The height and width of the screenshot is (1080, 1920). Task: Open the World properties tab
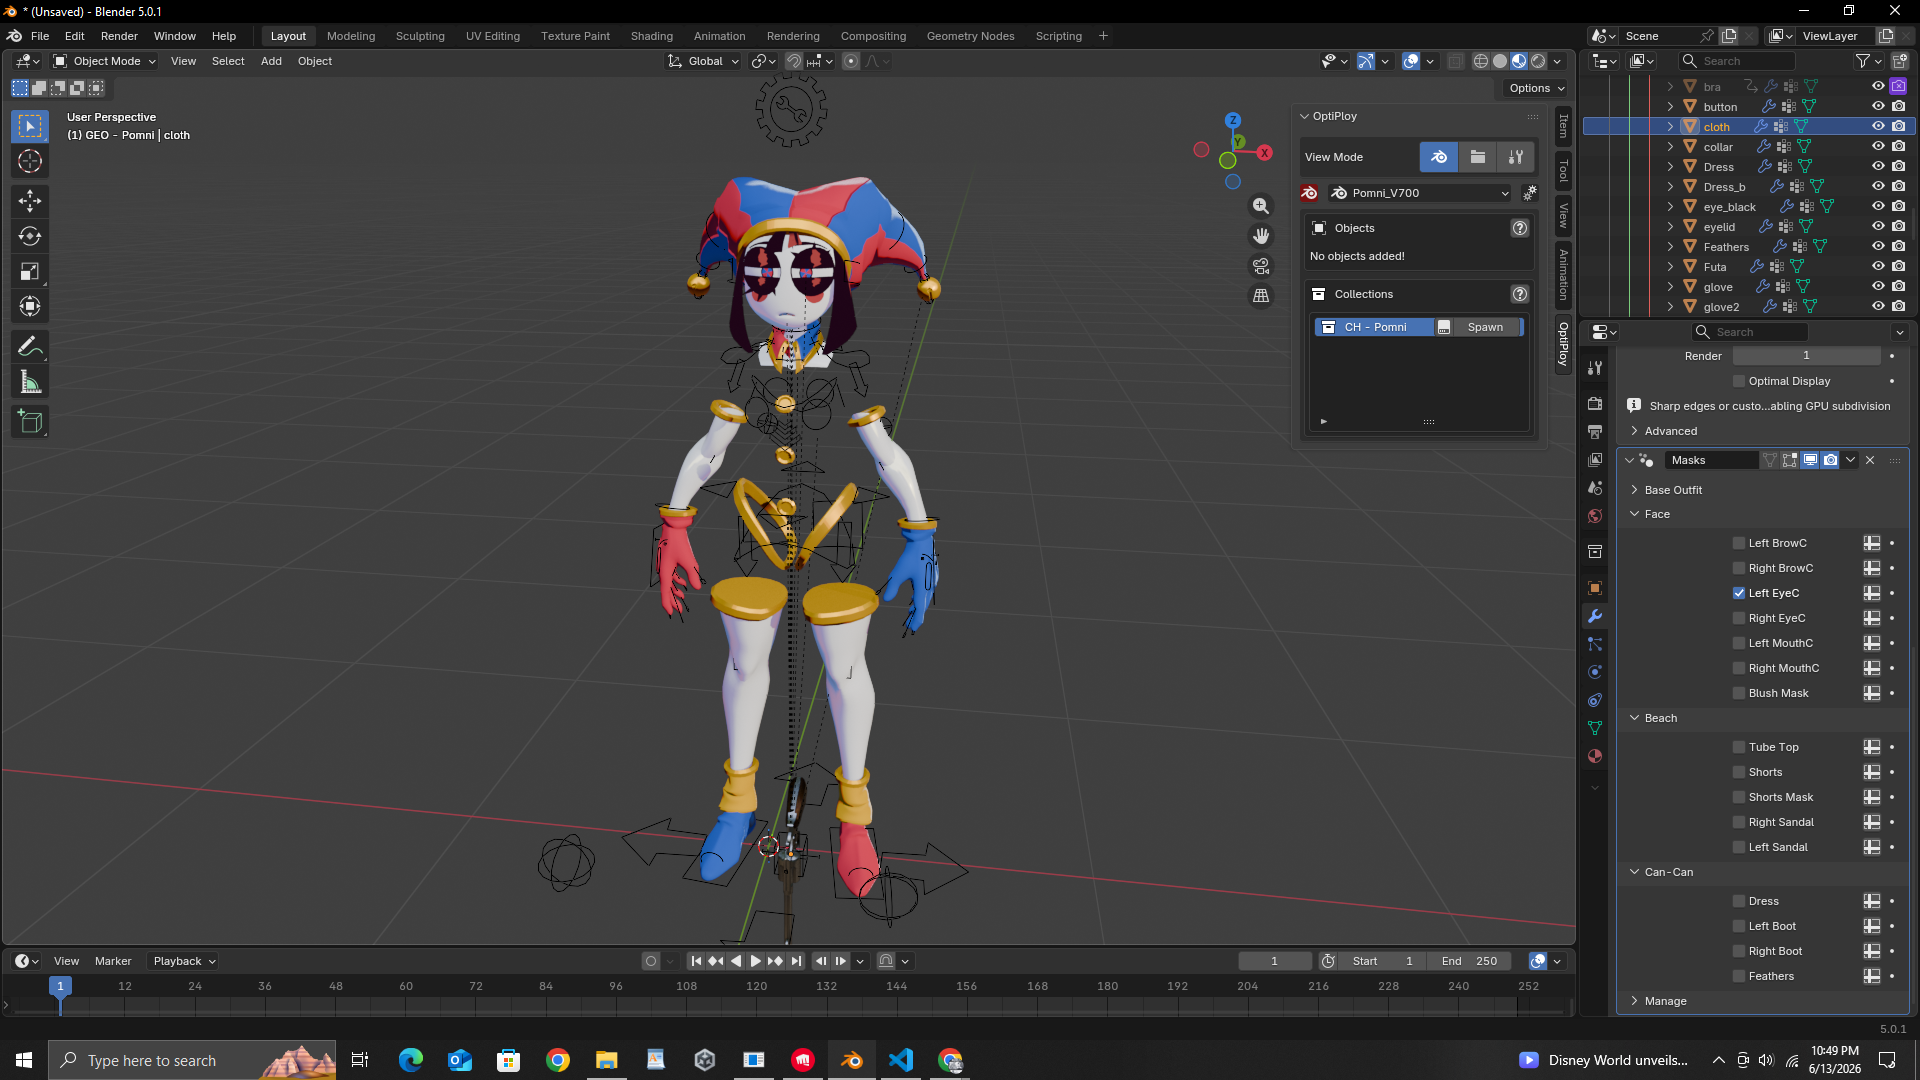point(1595,516)
